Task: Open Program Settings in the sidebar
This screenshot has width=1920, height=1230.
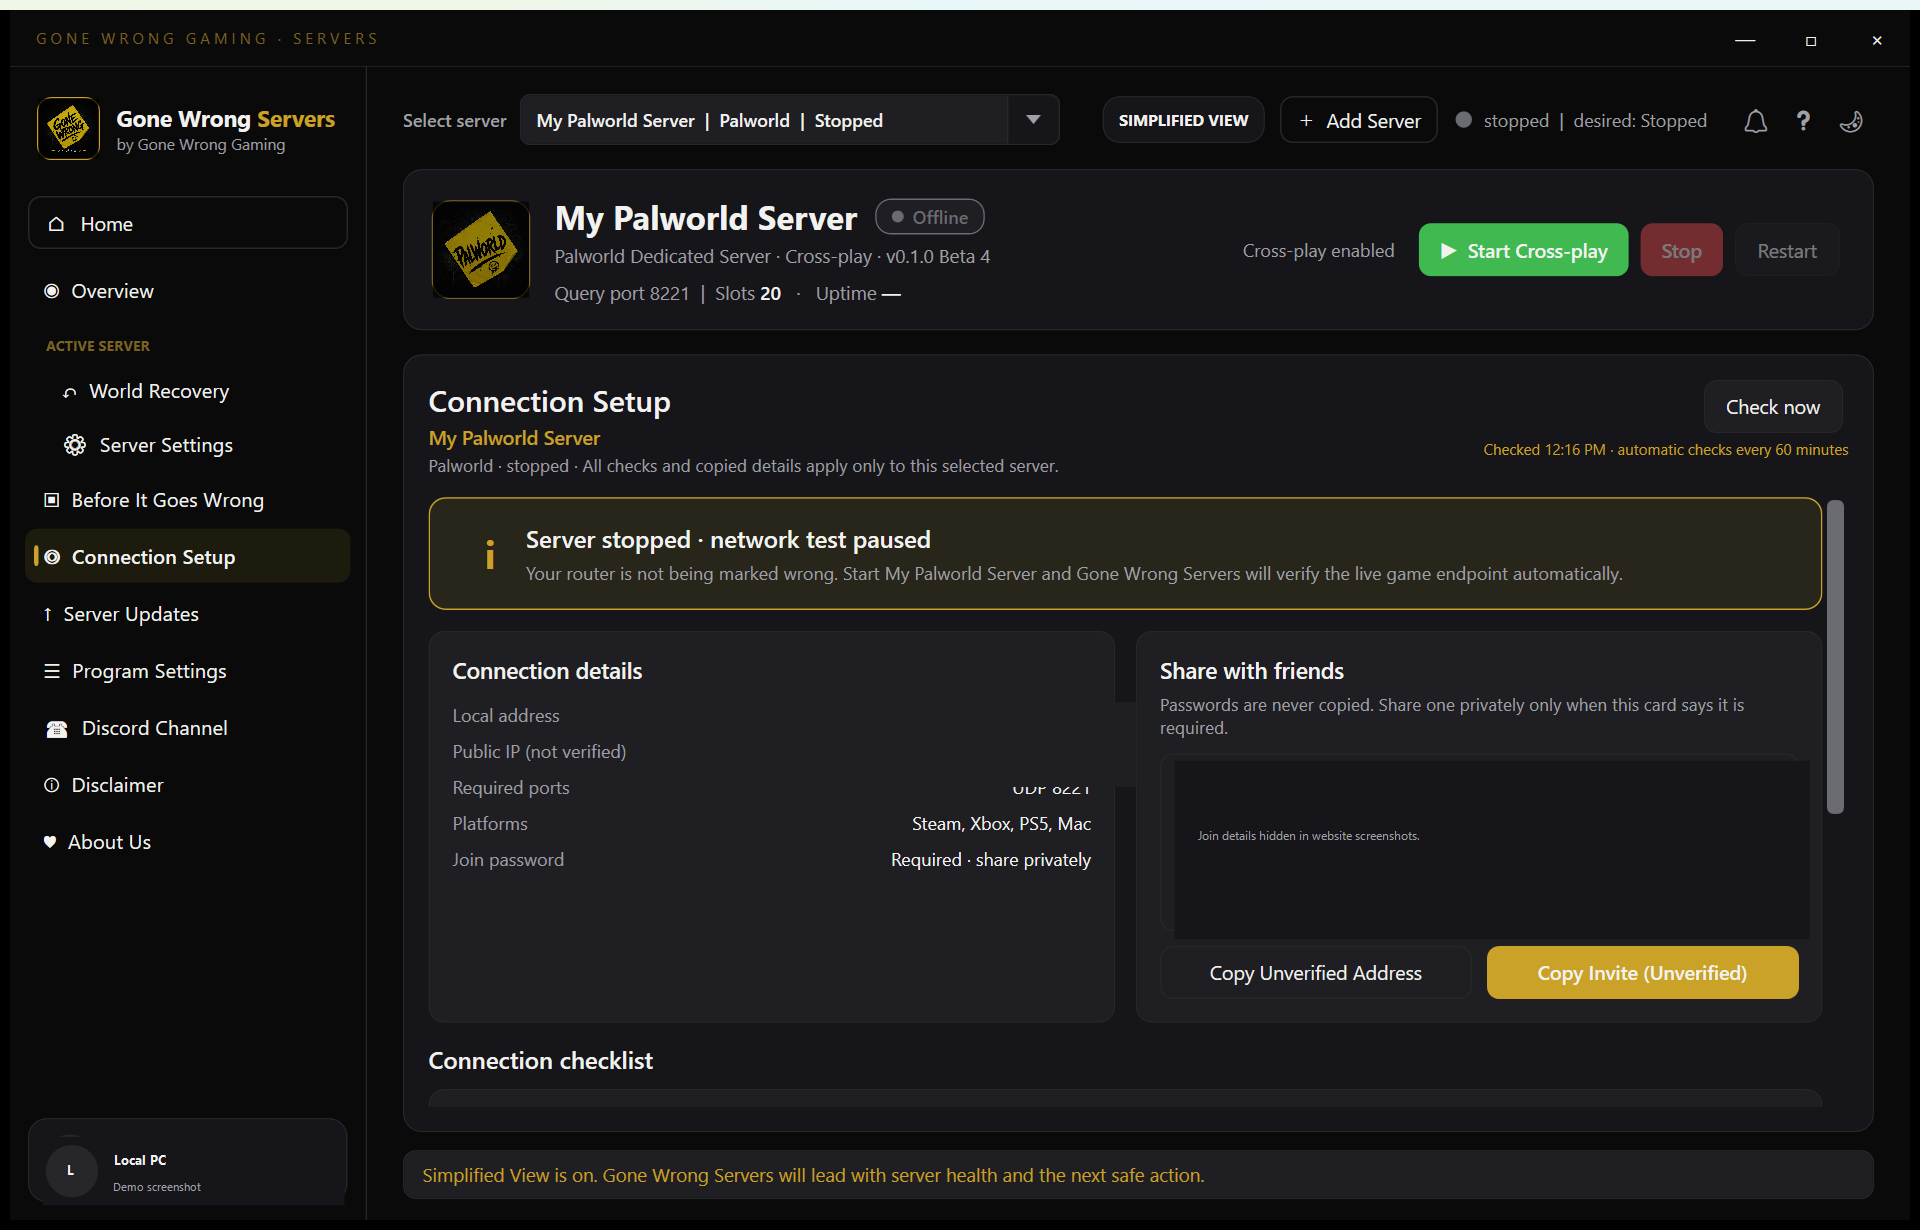Action: [x=188, y=671]
